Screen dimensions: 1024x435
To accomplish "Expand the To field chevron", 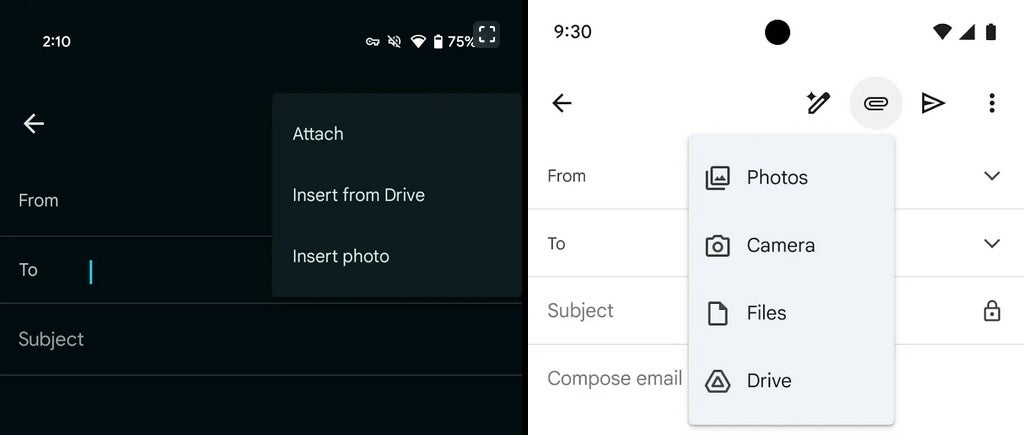I will click(991, 243).
